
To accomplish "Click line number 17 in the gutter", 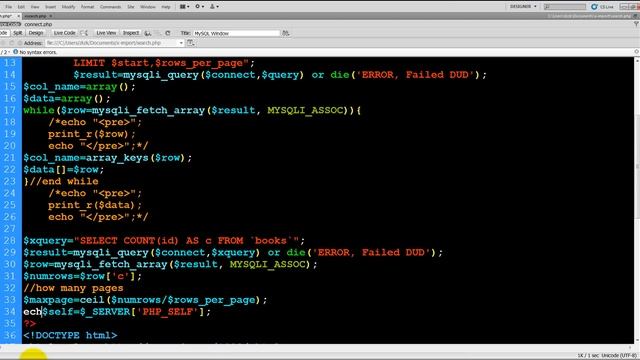I will pyautogui.click(x=10, y=110).
